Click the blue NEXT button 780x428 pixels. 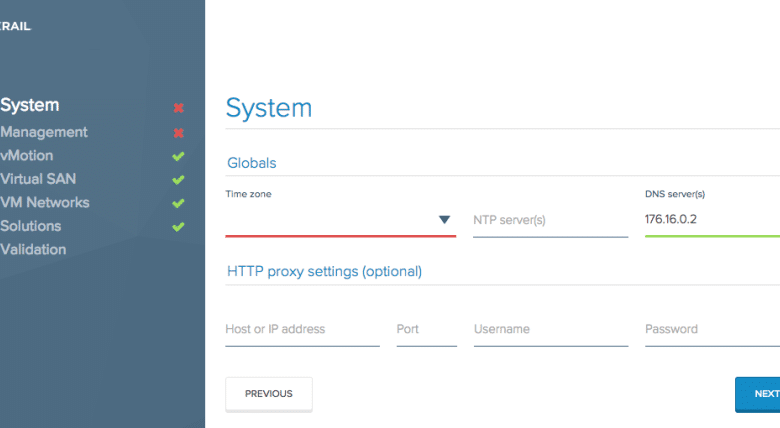click(x=758, y=394)
